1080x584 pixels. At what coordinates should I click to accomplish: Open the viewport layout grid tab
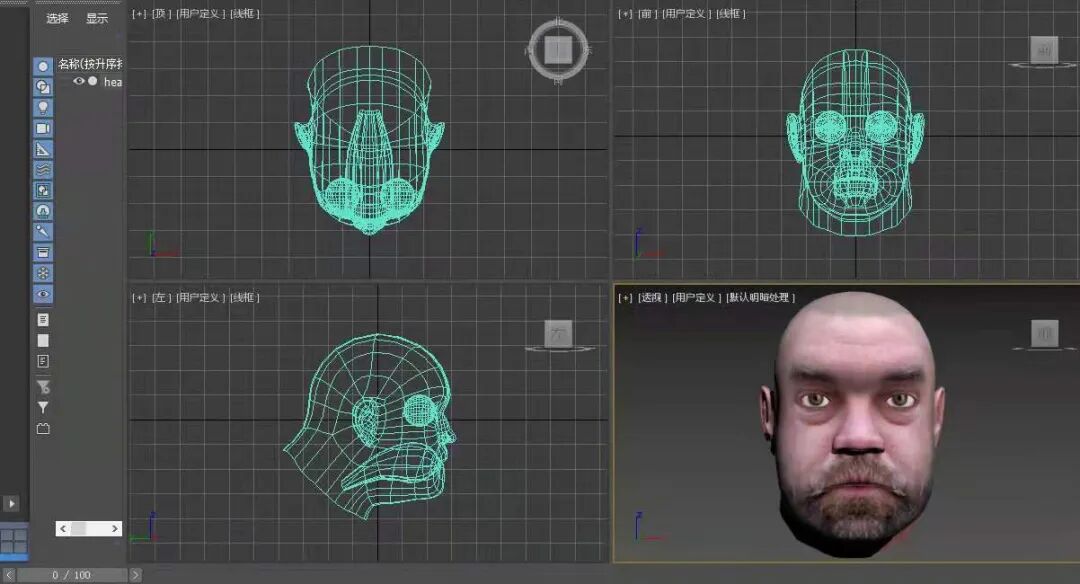click(x=14, y=541)
